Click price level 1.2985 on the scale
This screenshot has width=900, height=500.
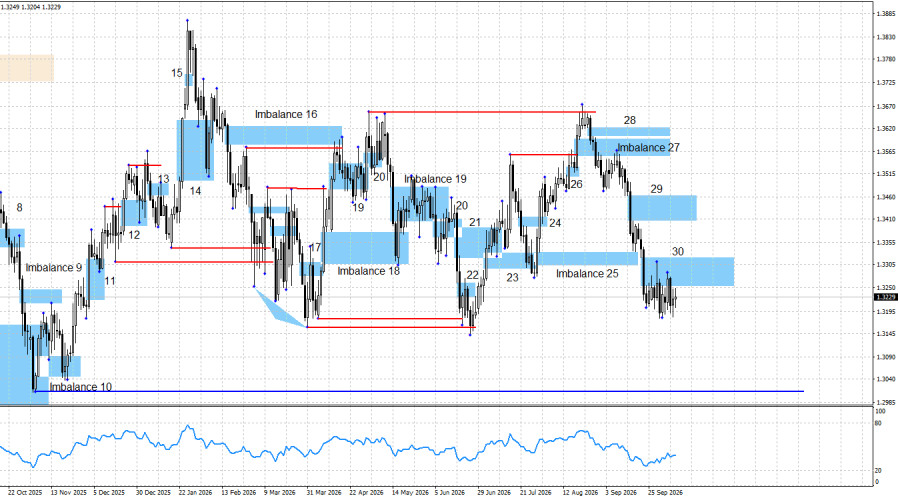886,402
